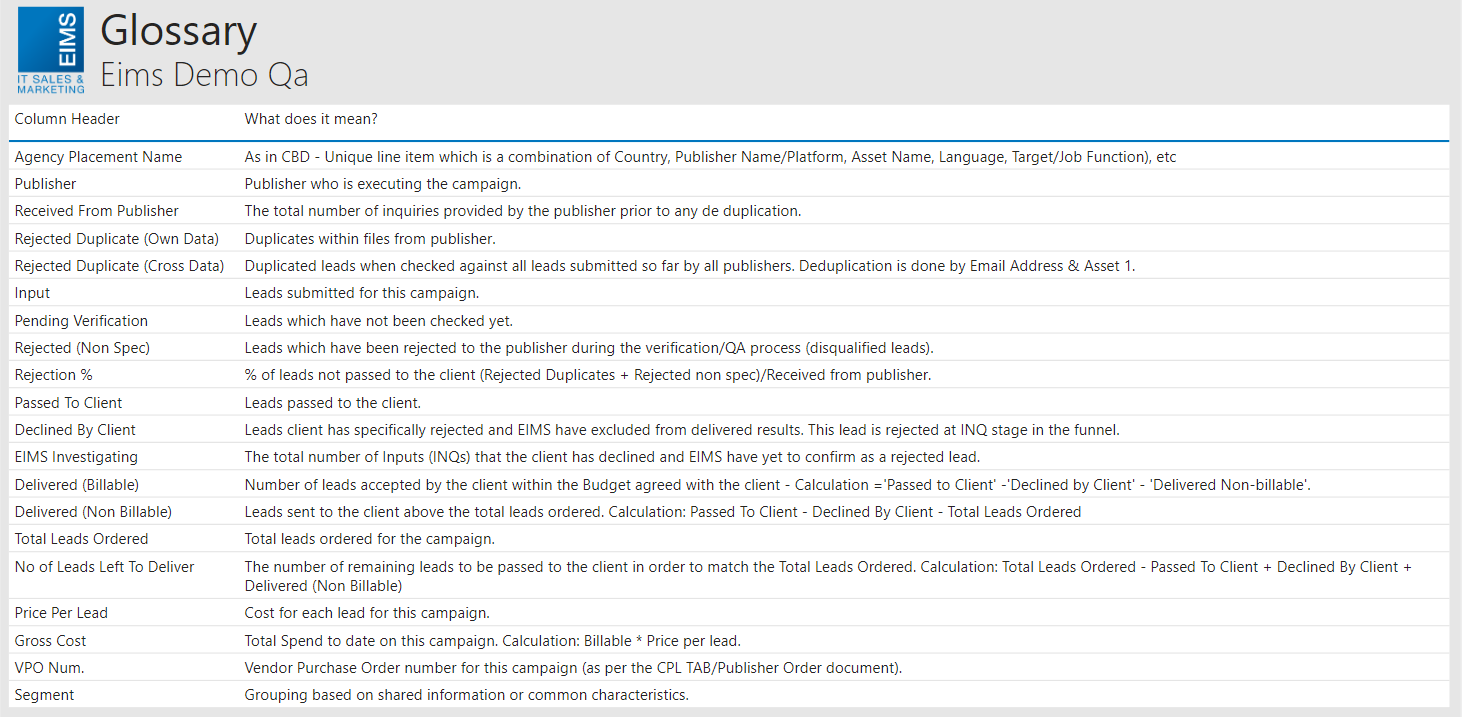This screenshot has width=1462, height=717.
Task: Click 'Cost for each lead for this campaign.'
Action: click(x=367, y=613)
